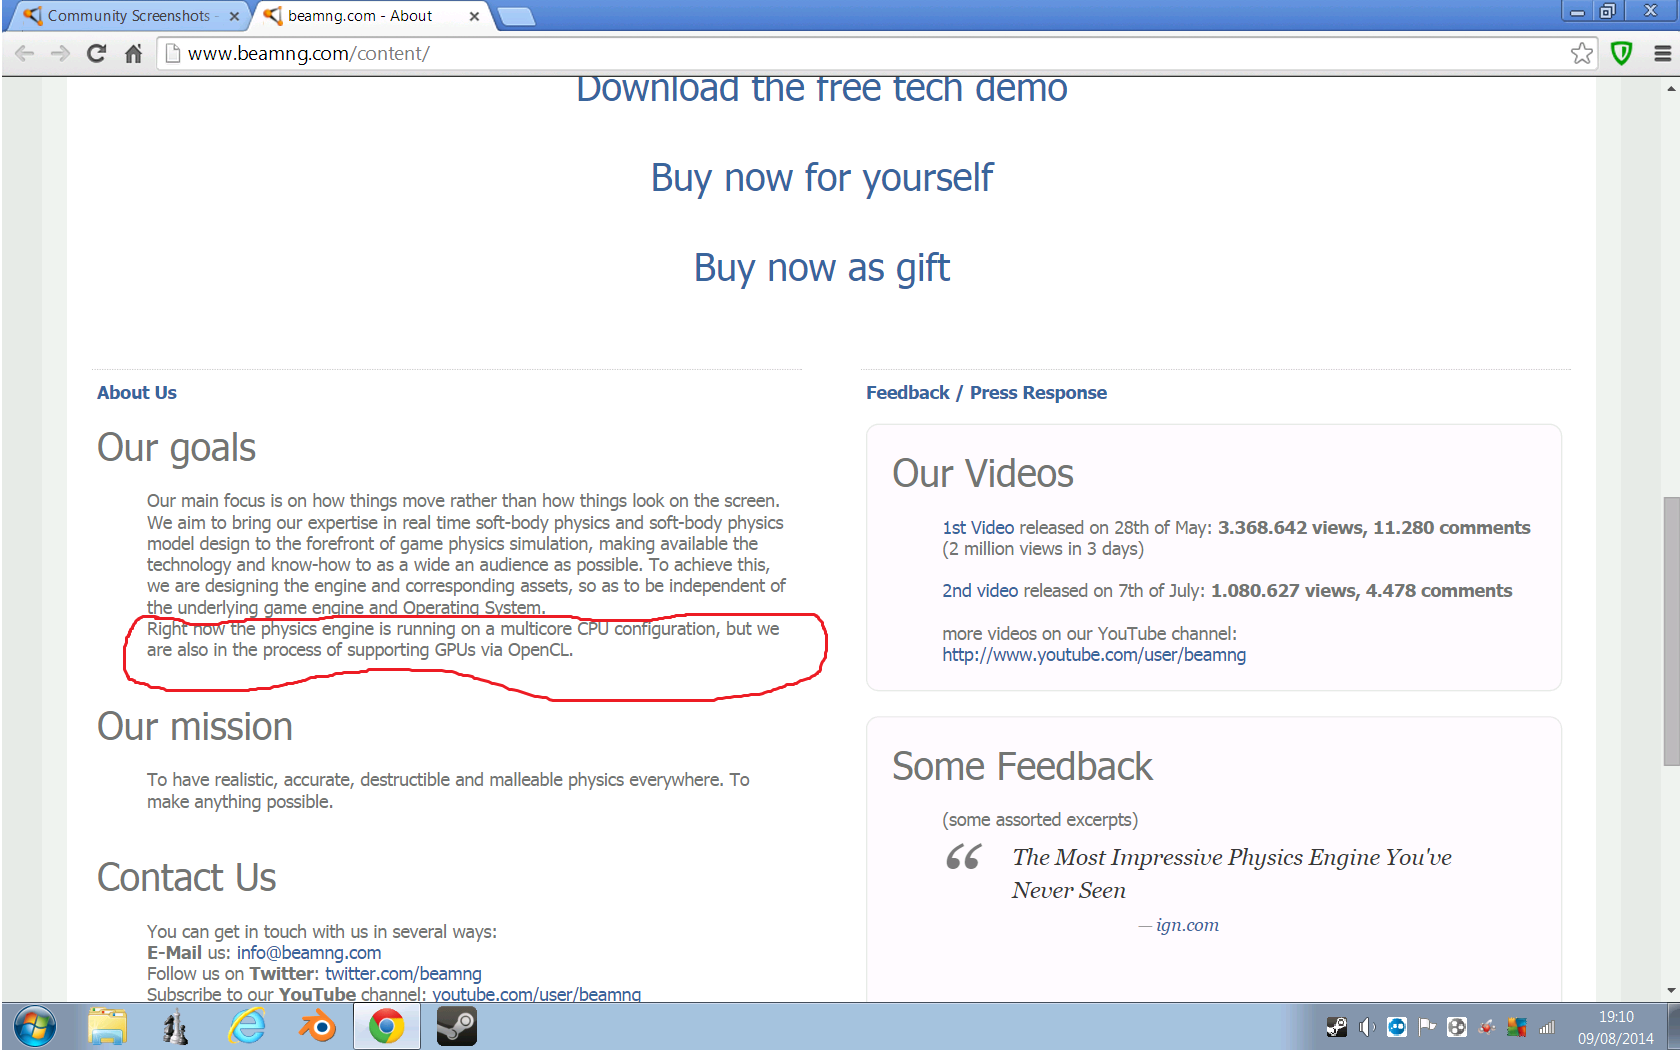This screenshot has width=1680, height=1050.
Task: Go back using the browser back arrow
Action: pyautogui.click(x=25, y=54)
